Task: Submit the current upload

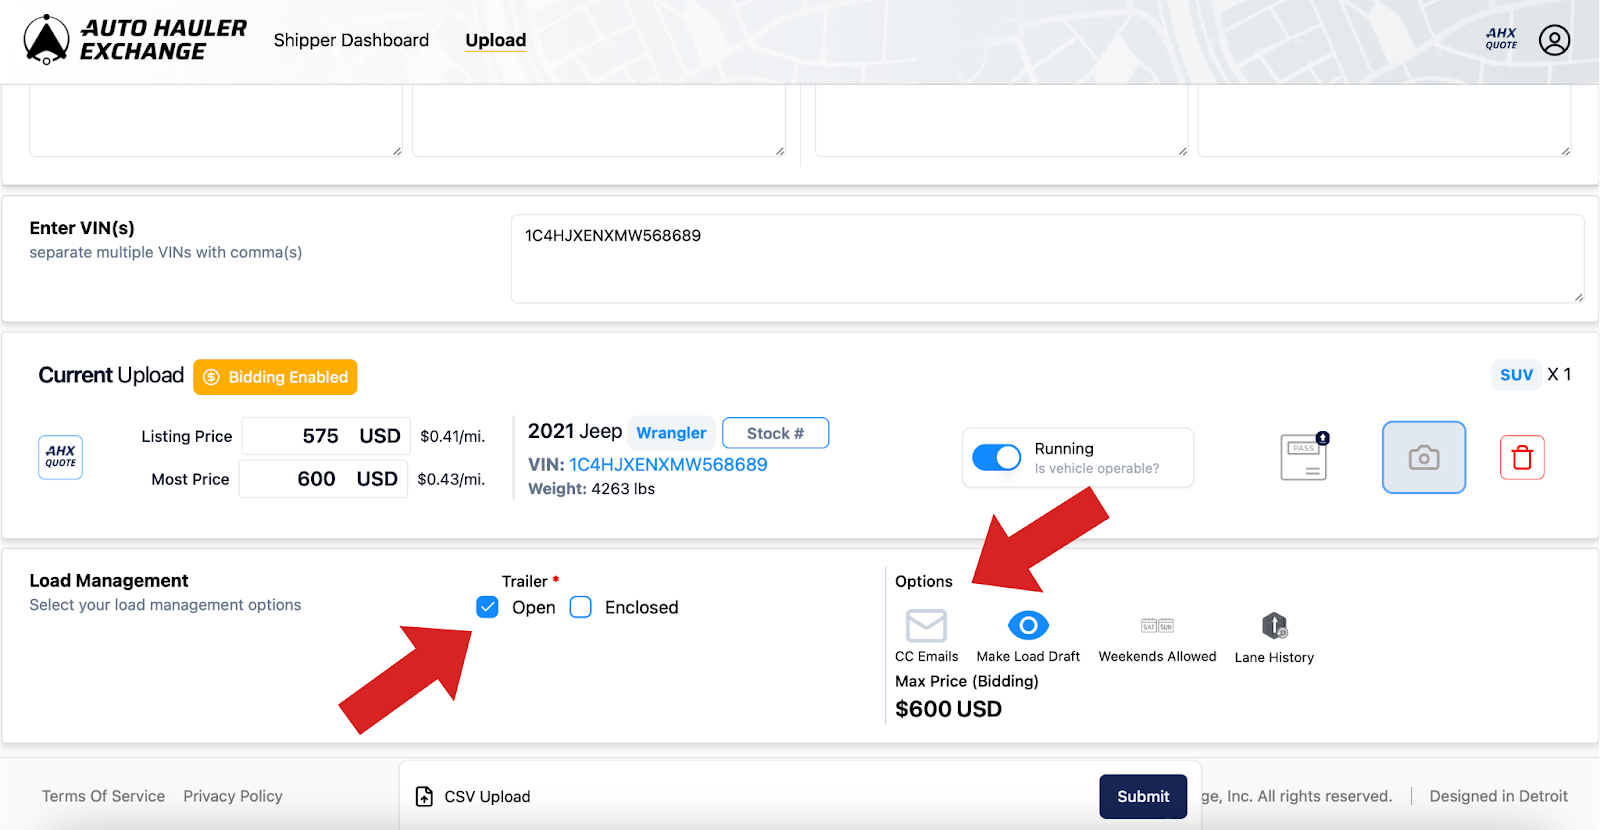Action: 1143,796
